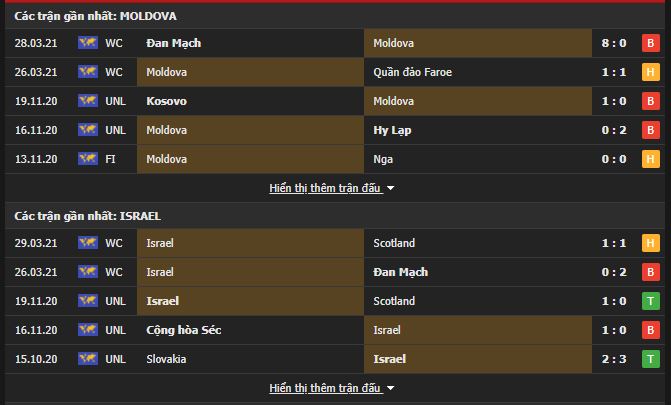Image resolution: width=671 pixels, height=405 pixels.
Task: Click the flag icon in the Moldova vs Nga row
Action: tap(87, 158)
